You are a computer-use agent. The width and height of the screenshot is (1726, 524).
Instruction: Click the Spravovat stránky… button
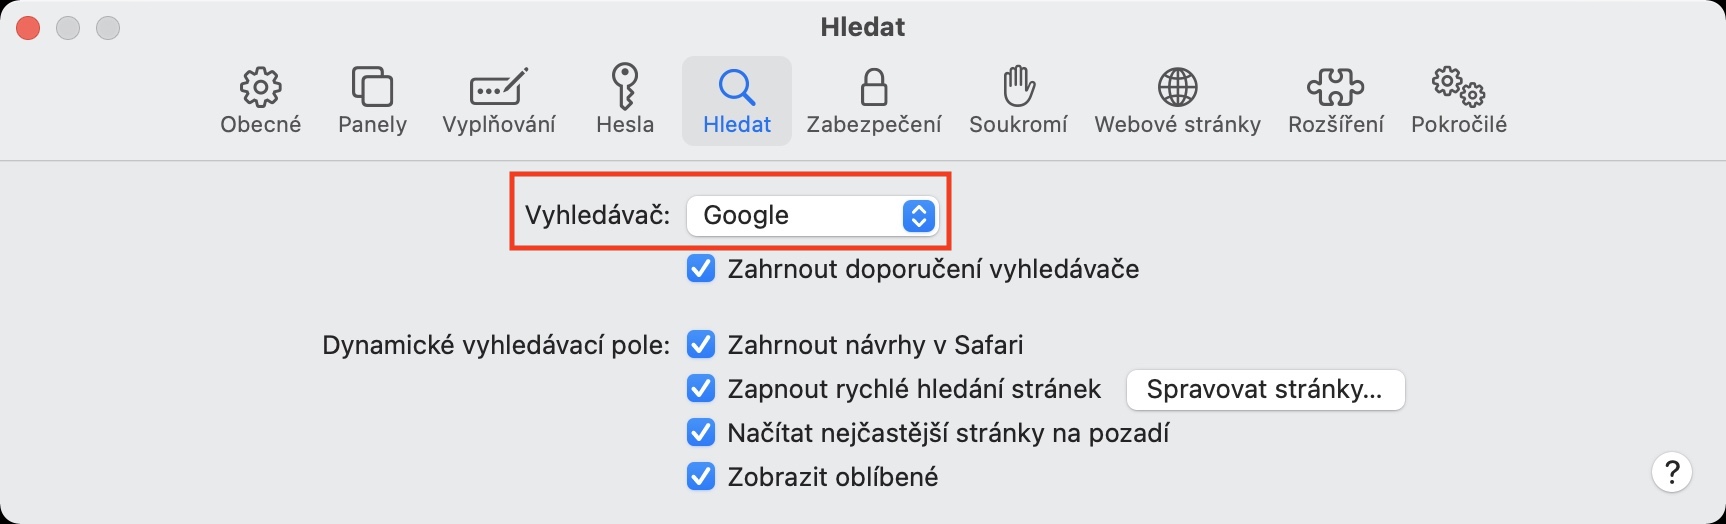click(1265, 390)
